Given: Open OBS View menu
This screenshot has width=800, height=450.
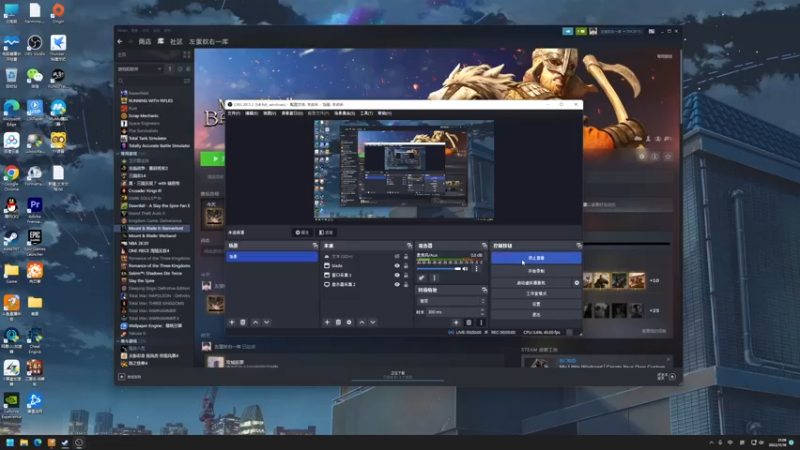Looking at the screenshot, I should tap(269, 113).
